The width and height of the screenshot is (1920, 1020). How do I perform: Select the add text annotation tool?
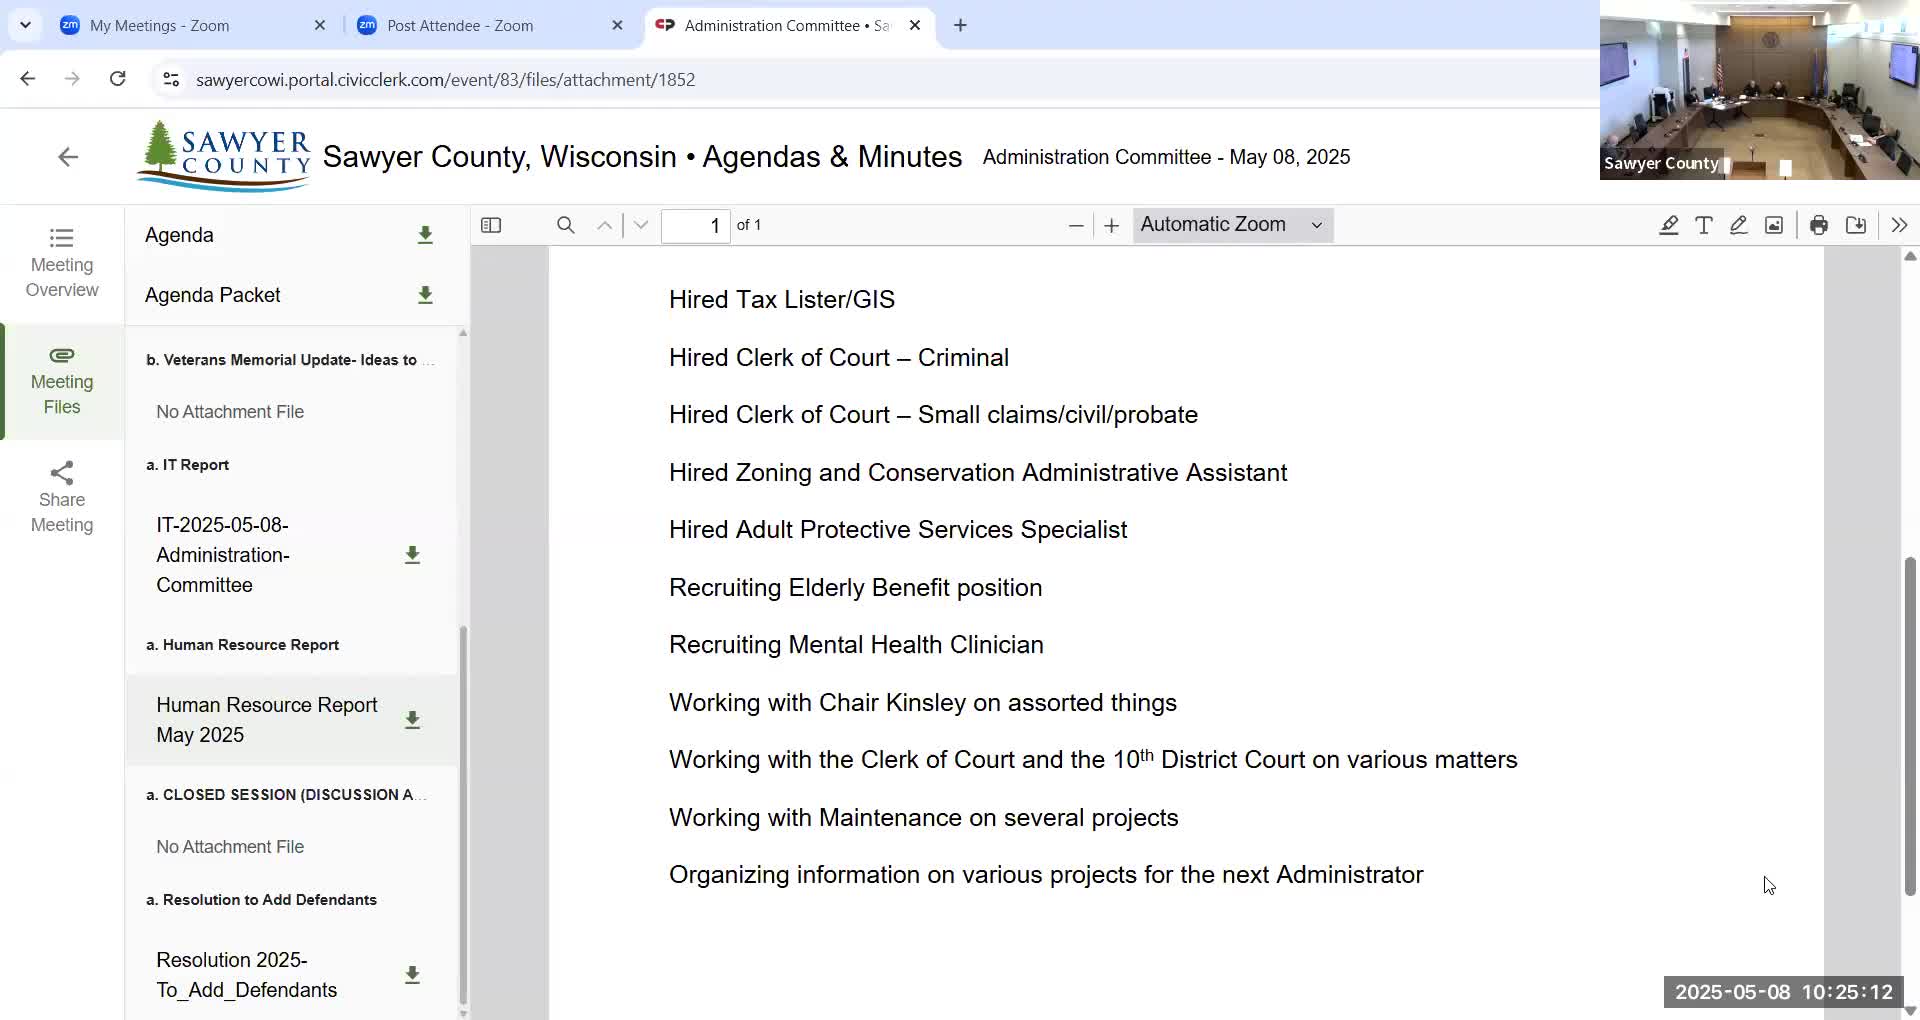pyautogui.click(x=1703, y=225)
